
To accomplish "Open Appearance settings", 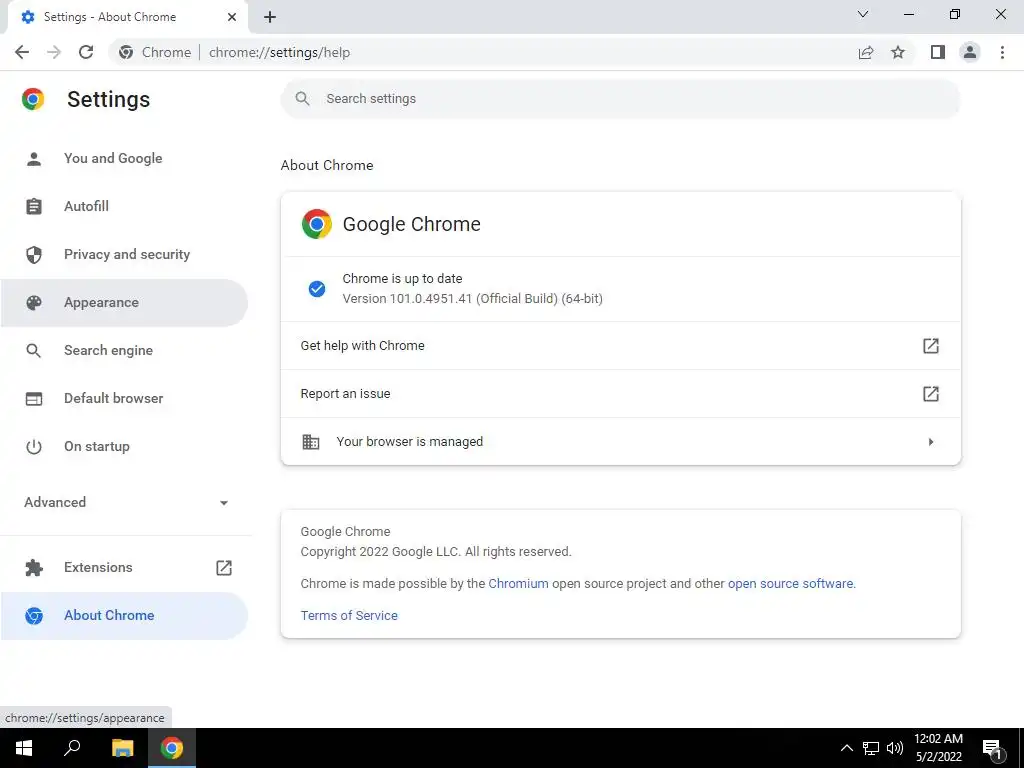I will [124, 302].
